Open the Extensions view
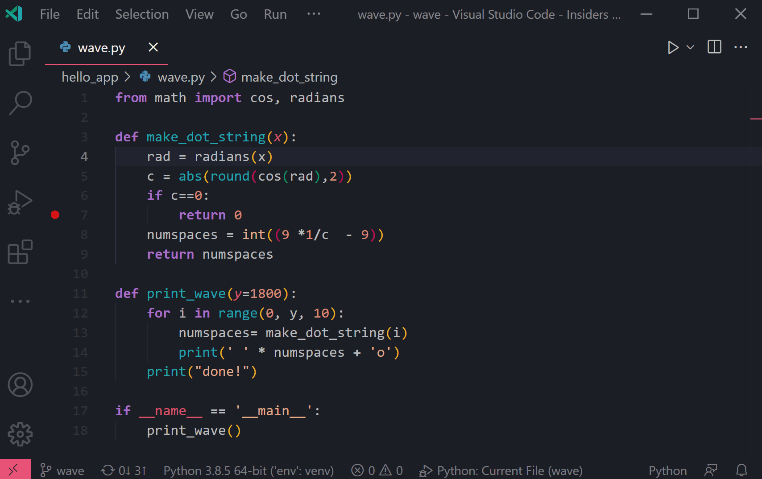The width and height of the screenshot is (762, 479). (20, 252)
